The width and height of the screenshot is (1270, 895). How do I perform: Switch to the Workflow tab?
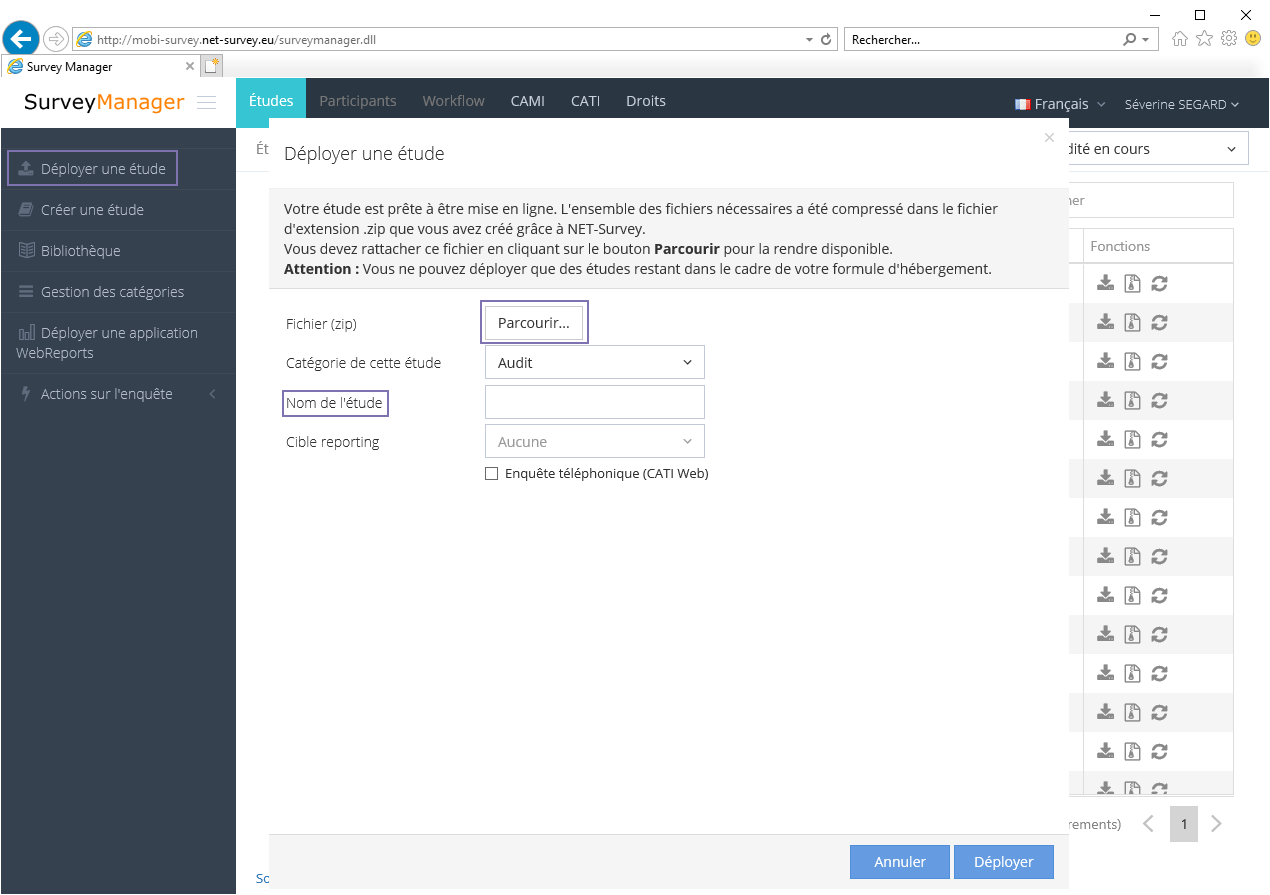point(453,101)
